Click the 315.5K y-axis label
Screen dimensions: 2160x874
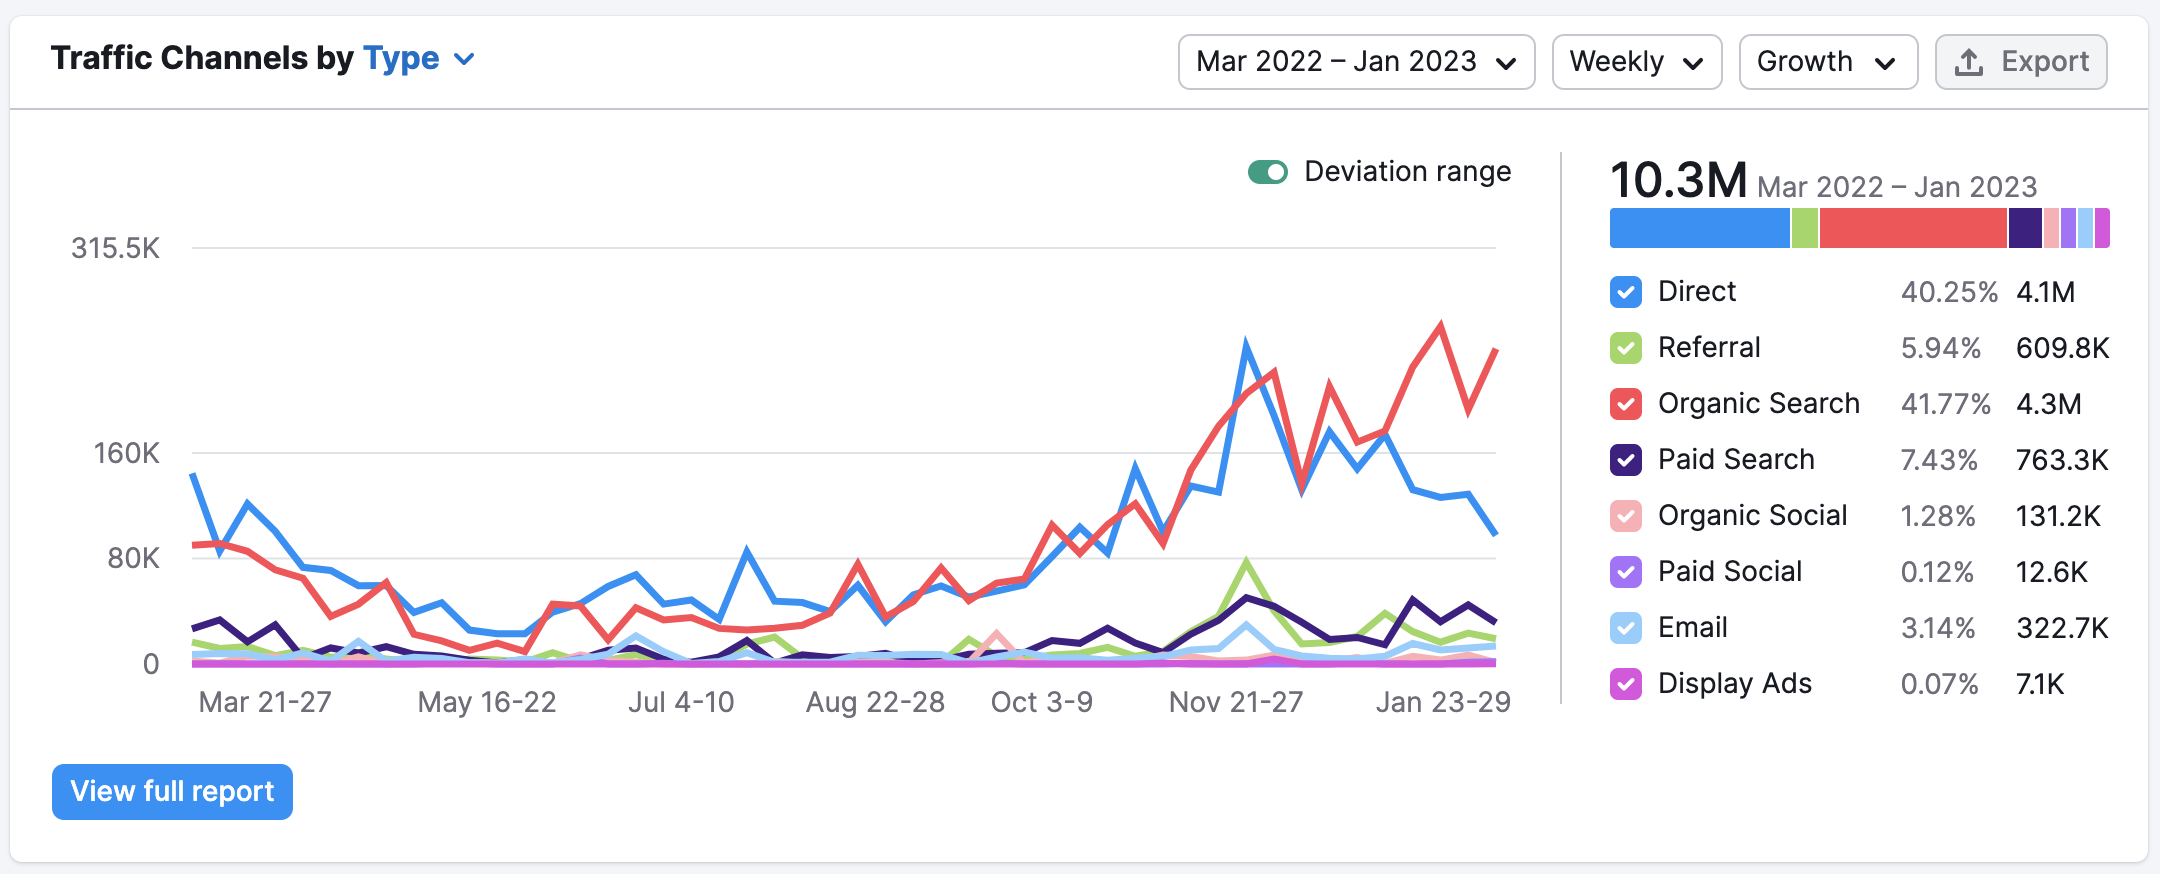115,248
